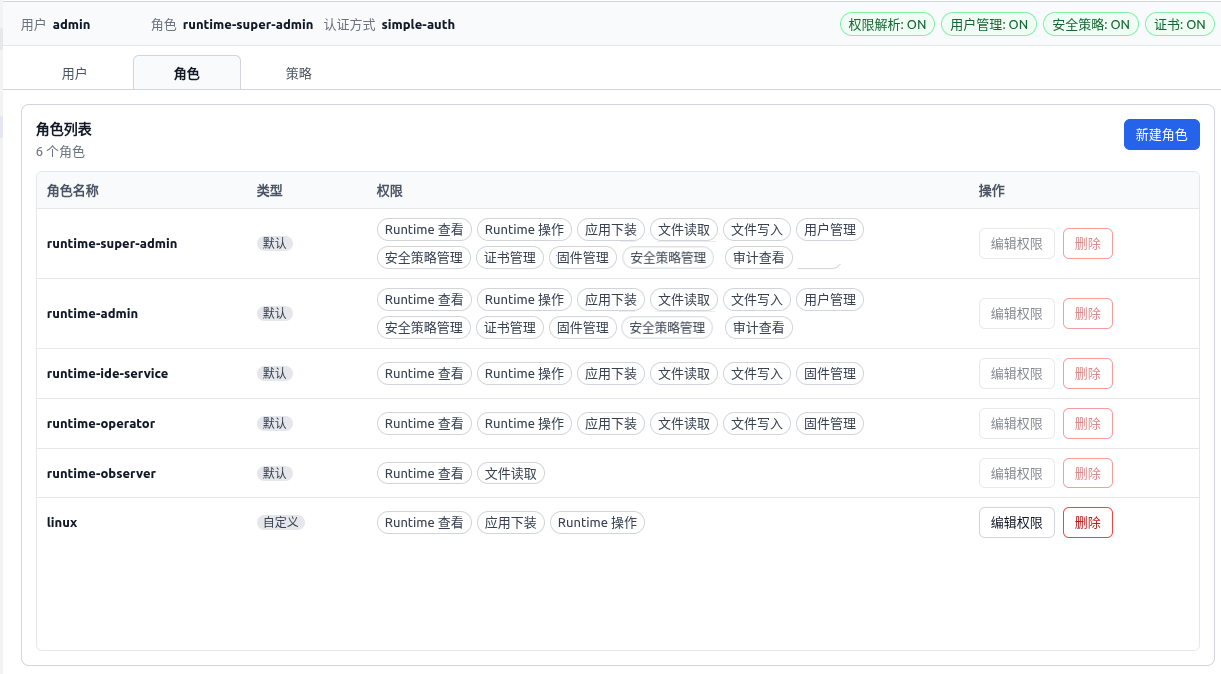Click Runtime 操作 tag in runtime-operator row
Image resolution: width=1221 pixels, height=674 pixels.
[525, 424]
